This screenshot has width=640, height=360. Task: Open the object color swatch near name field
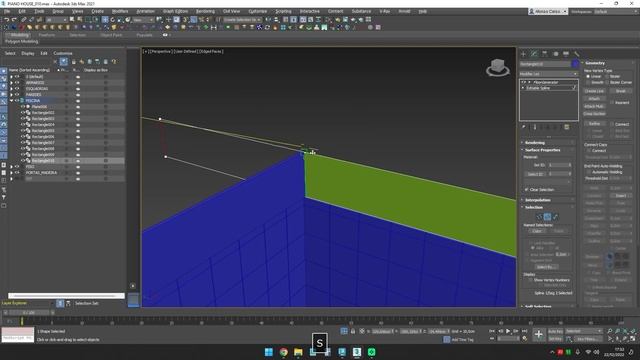575,64
